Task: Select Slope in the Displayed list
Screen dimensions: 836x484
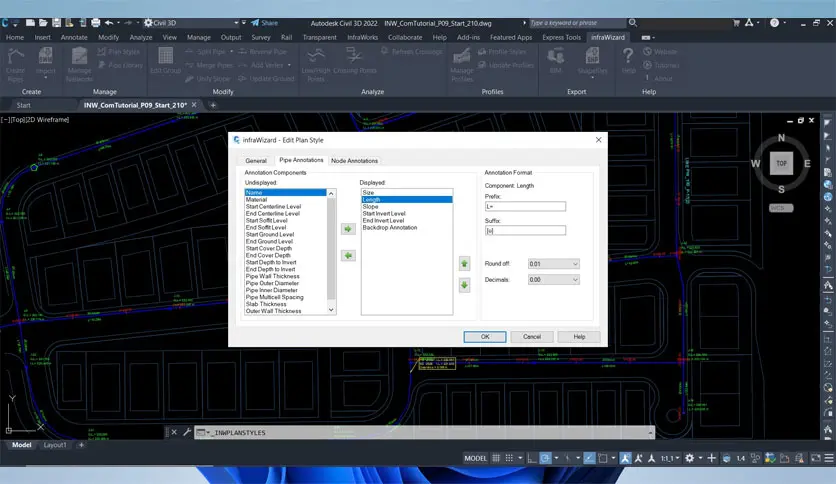Action: click(x=407, y=206)
